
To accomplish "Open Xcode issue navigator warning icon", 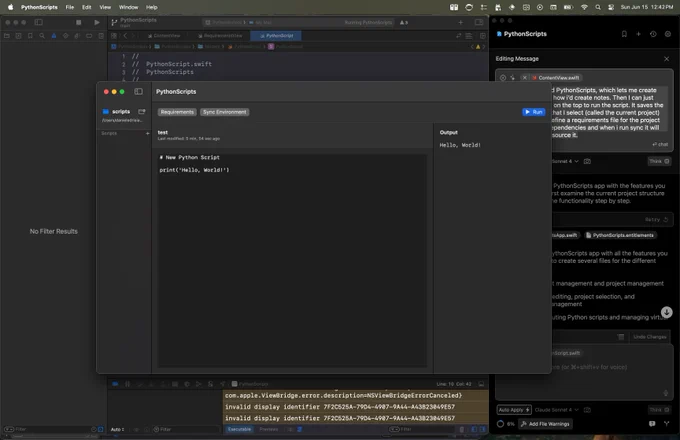I will click(54, 36).
